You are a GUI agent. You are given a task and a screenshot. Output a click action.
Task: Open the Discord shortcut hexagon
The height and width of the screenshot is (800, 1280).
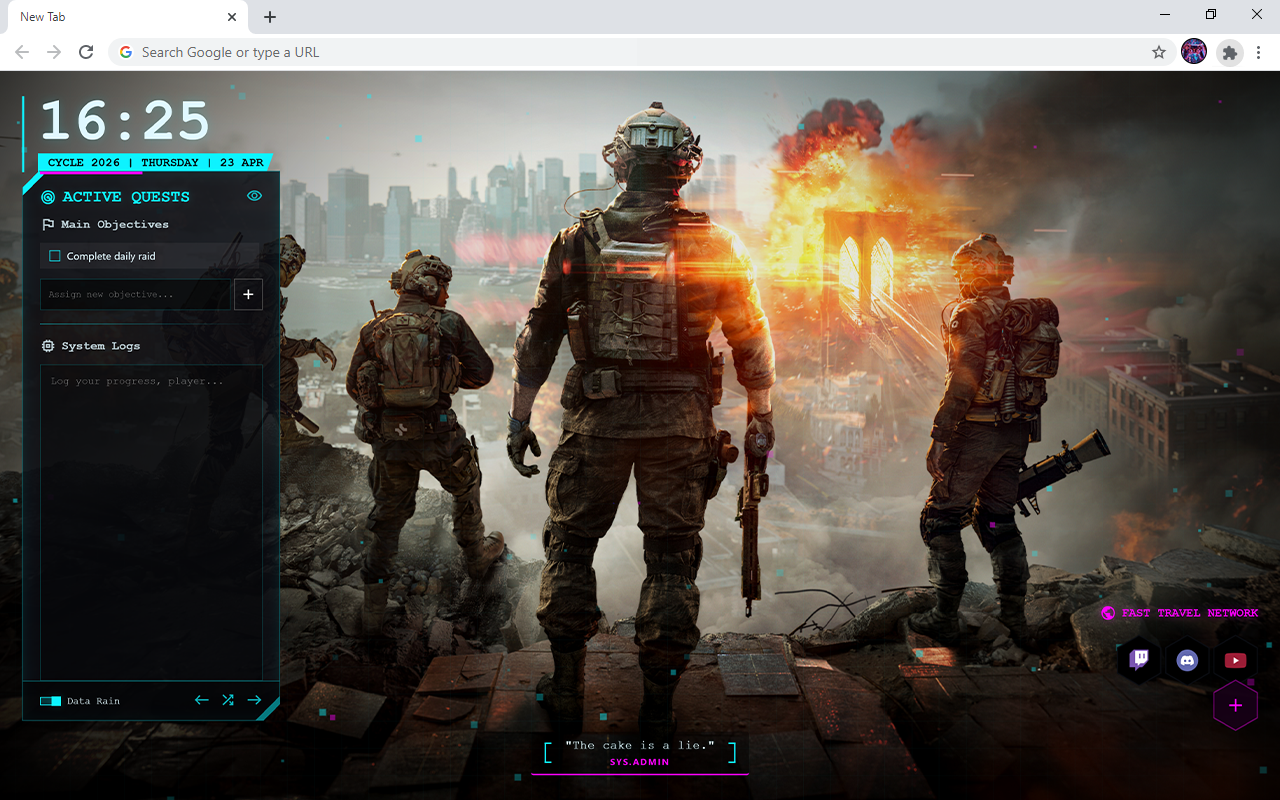1187,660
